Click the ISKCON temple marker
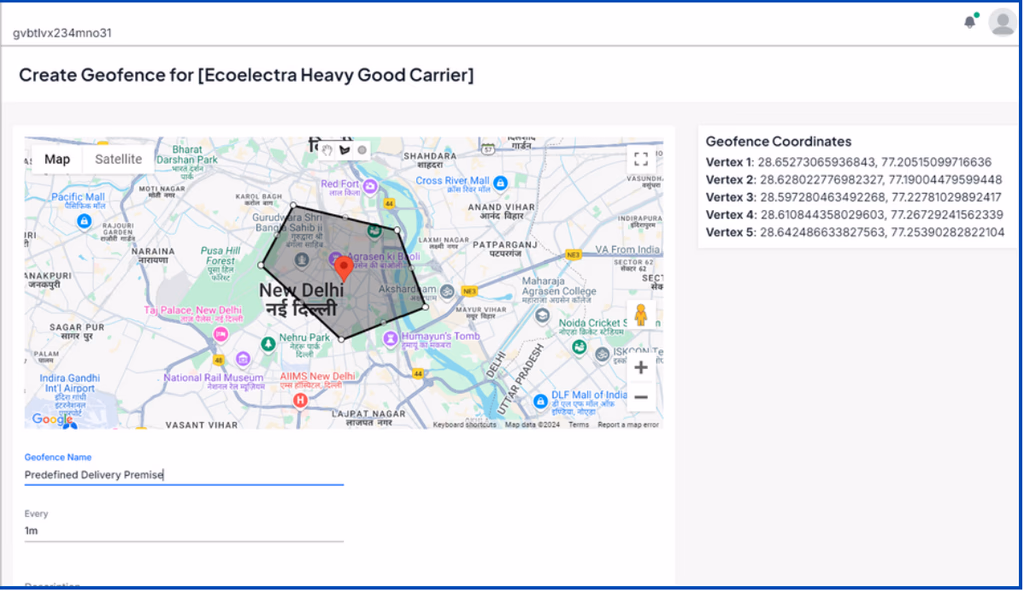This screenshot has width=1024, height=591. 602,355
